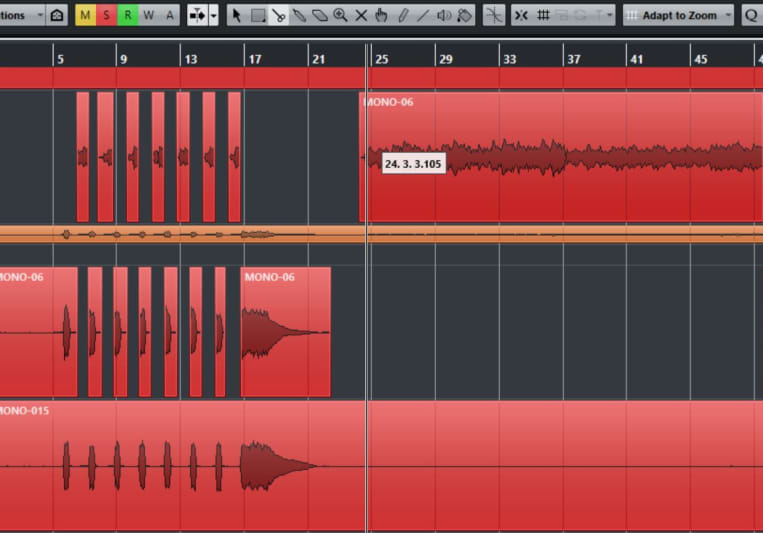Image resolution: width=763 pixels, height=533 pixels.
Task: Toggle Snap to Zero Crossing
Action: [x=493, y=15]
